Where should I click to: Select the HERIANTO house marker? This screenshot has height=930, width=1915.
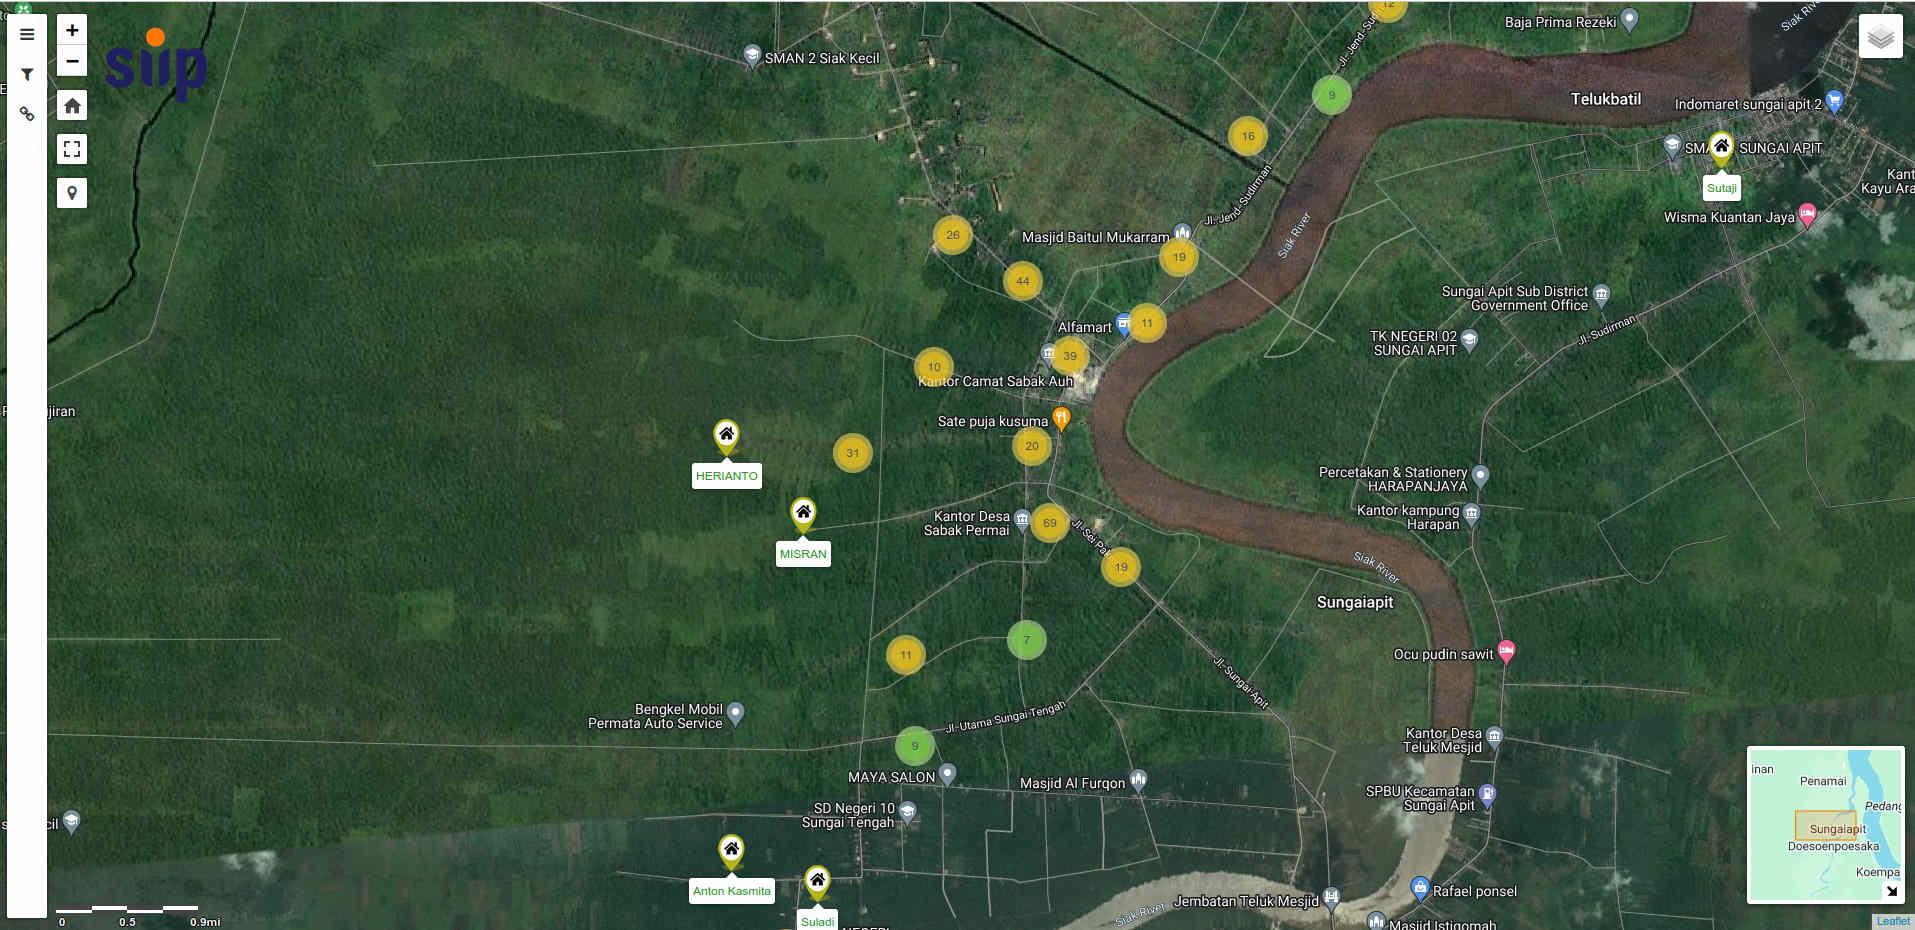[726, 436]
